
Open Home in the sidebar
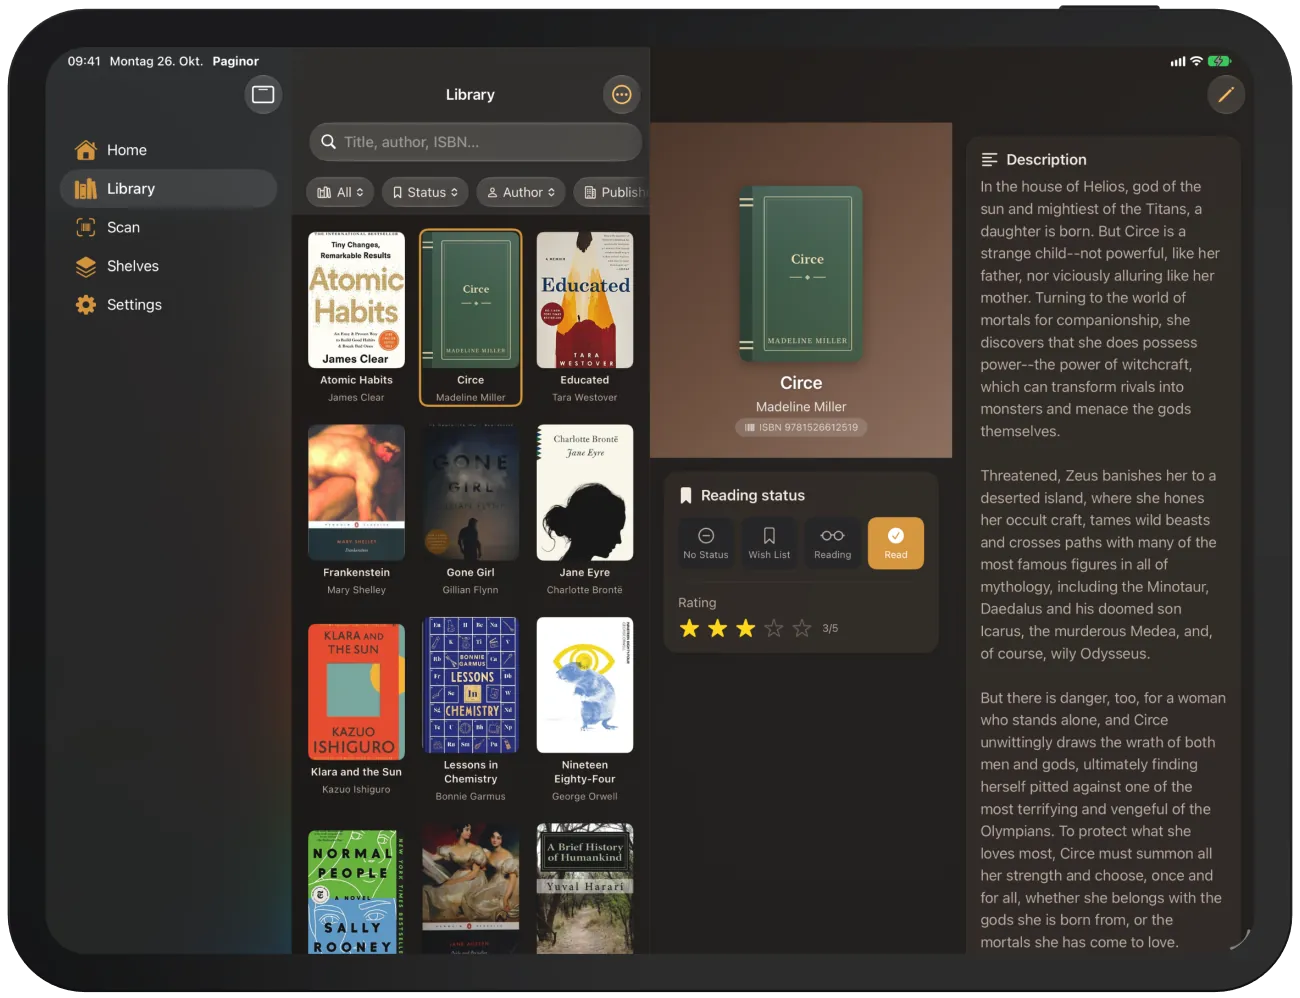[168, 150]
